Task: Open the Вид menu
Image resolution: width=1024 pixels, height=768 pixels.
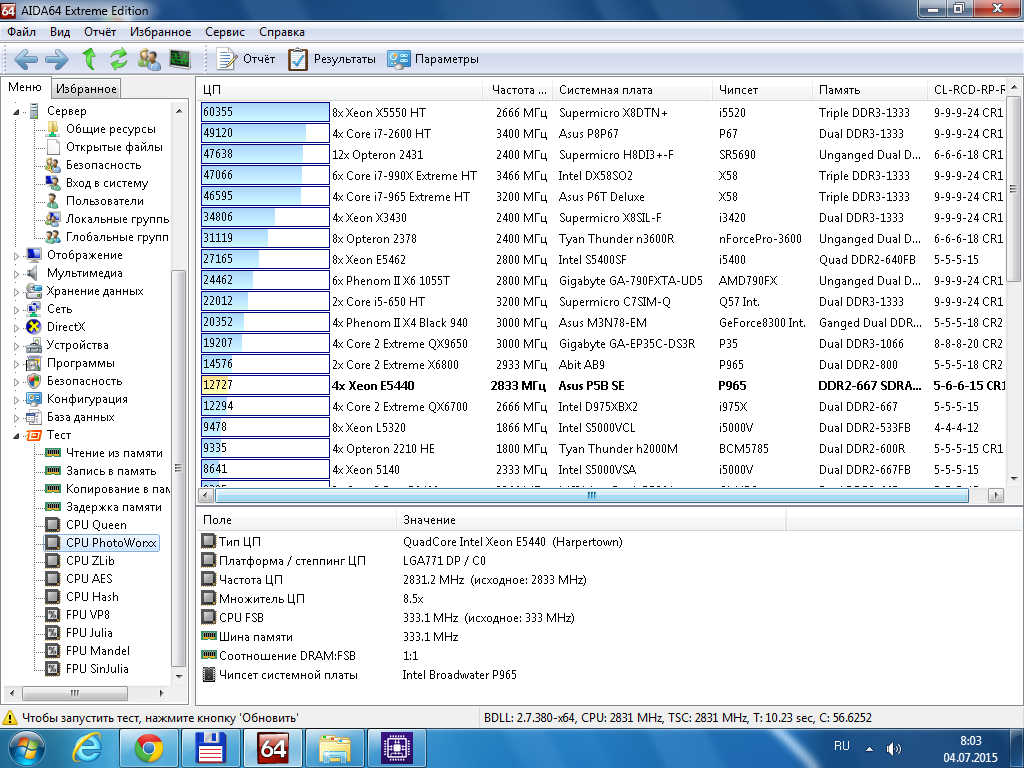Action: click(x=59, y=32)
